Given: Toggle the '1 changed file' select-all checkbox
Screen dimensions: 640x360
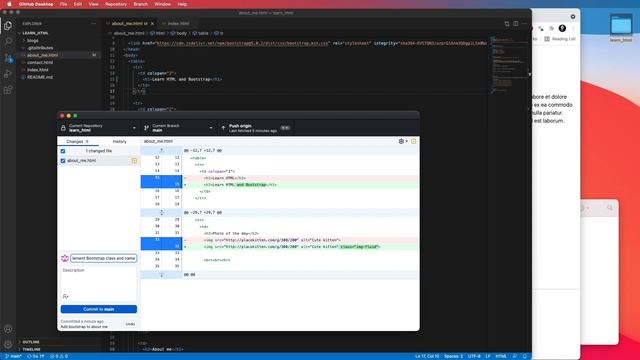Looking at the screenshot, I should point(63,151).
